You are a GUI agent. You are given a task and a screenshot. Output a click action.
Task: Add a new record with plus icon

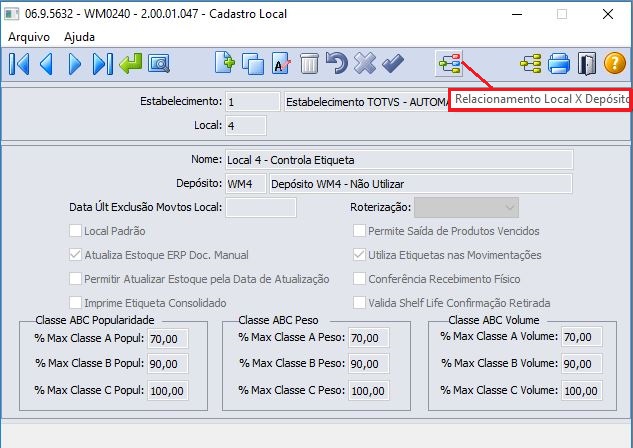coord(225,63)
